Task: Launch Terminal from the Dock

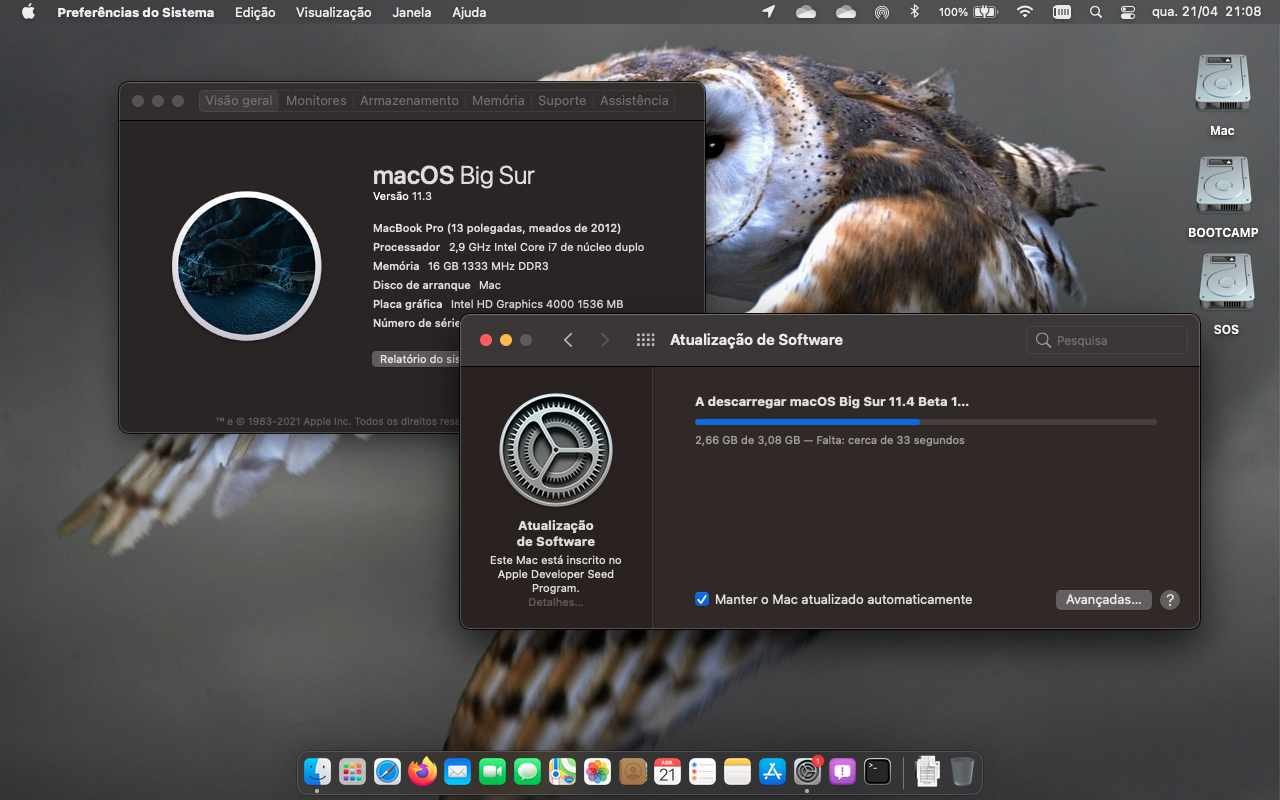Action: (877, 771)
